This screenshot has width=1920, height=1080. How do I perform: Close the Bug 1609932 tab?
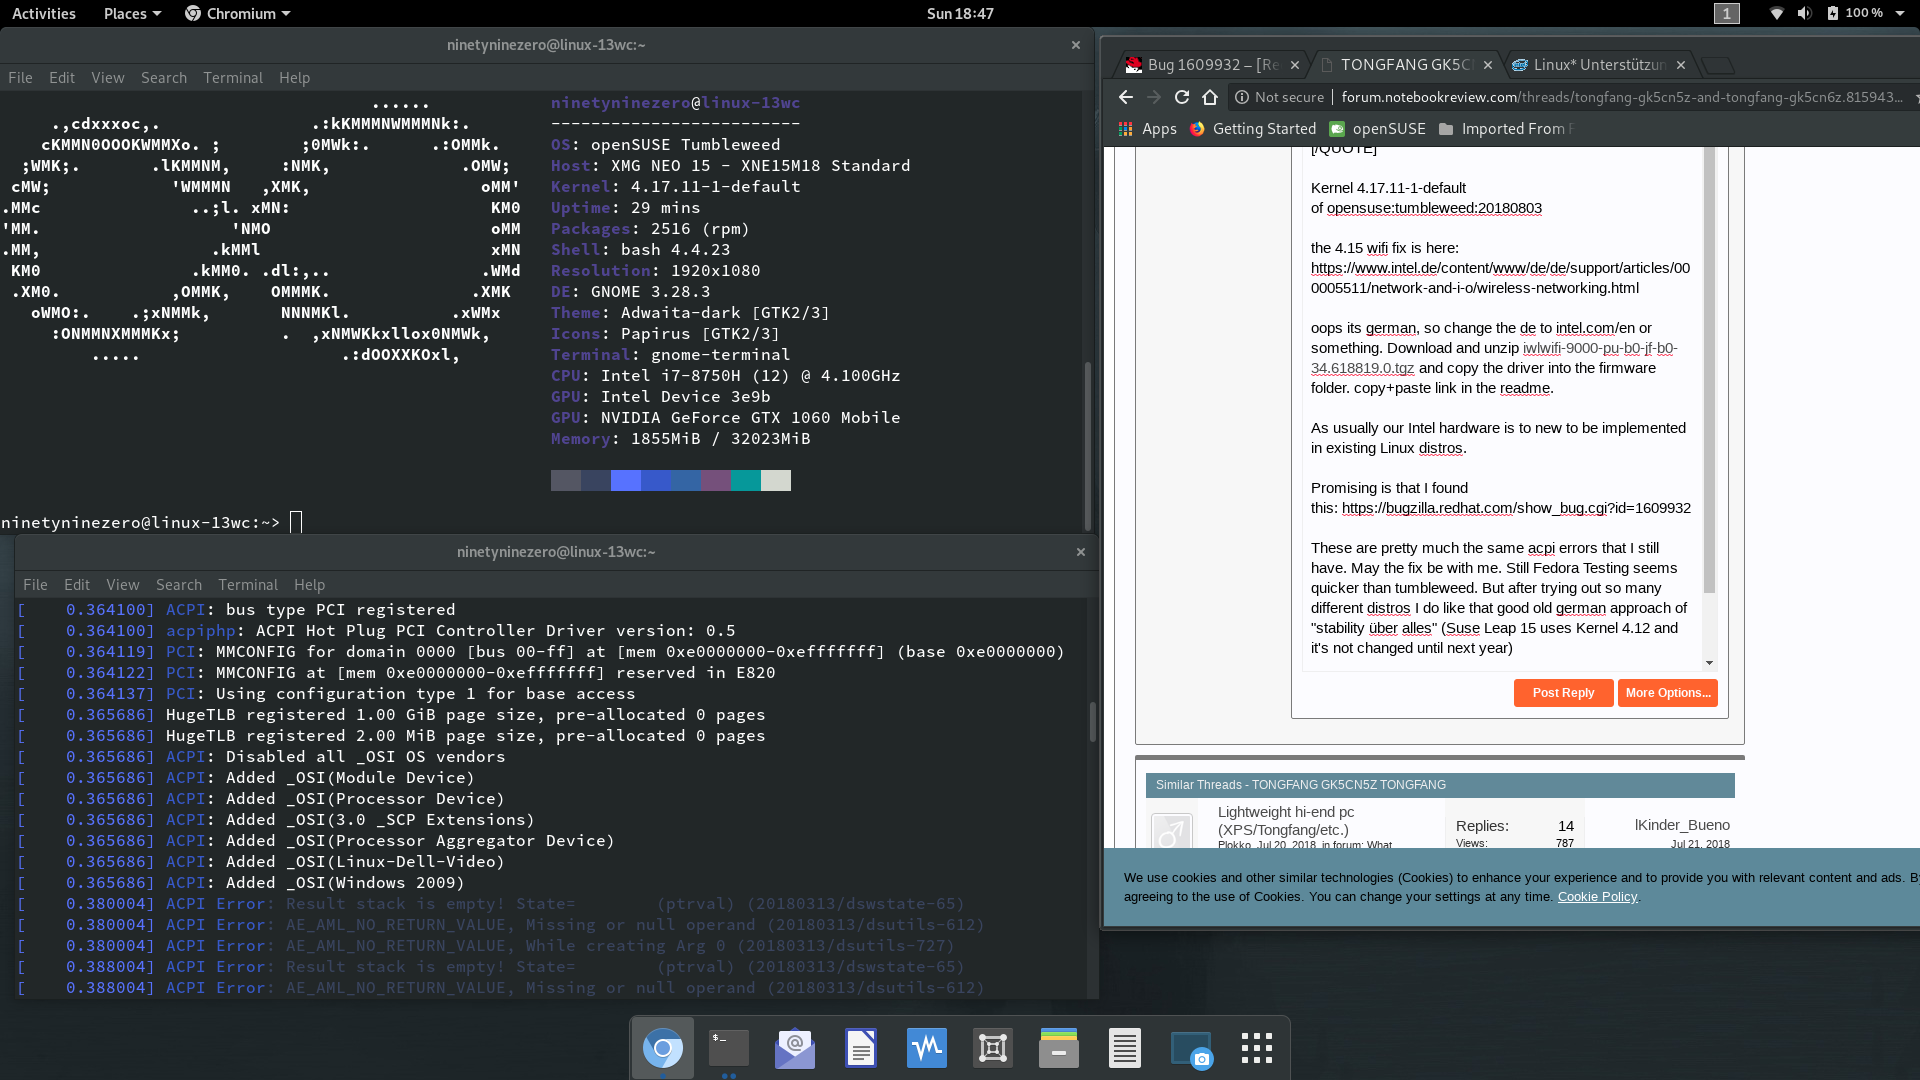(1295, 65)
